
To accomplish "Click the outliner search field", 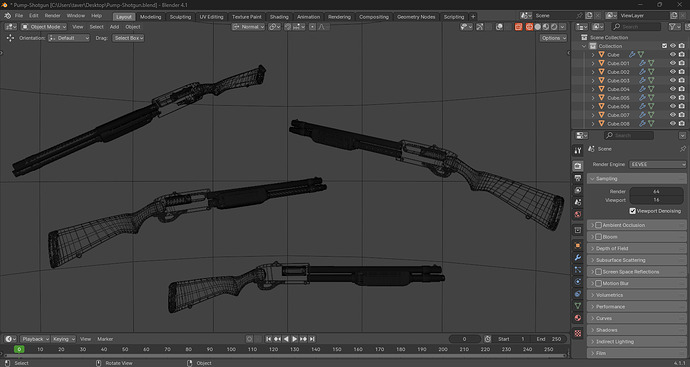I will coord(635,27).
